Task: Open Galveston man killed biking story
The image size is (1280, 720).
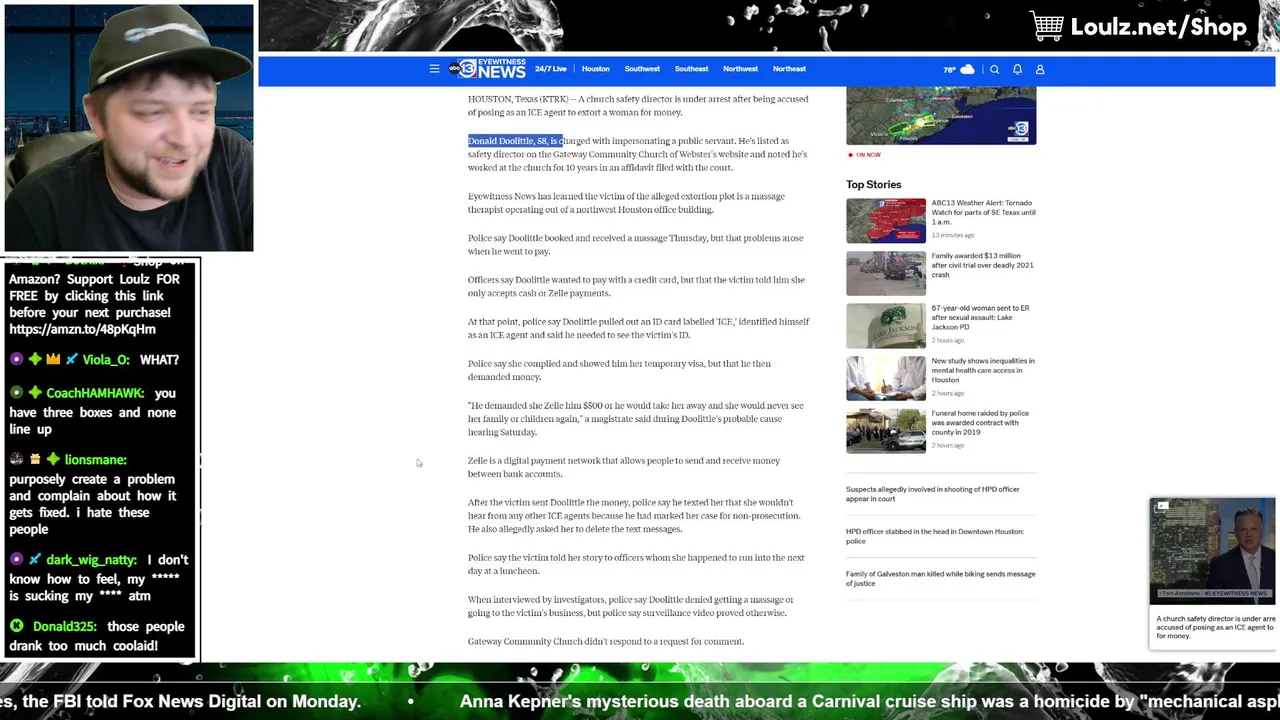Action: 941,578
